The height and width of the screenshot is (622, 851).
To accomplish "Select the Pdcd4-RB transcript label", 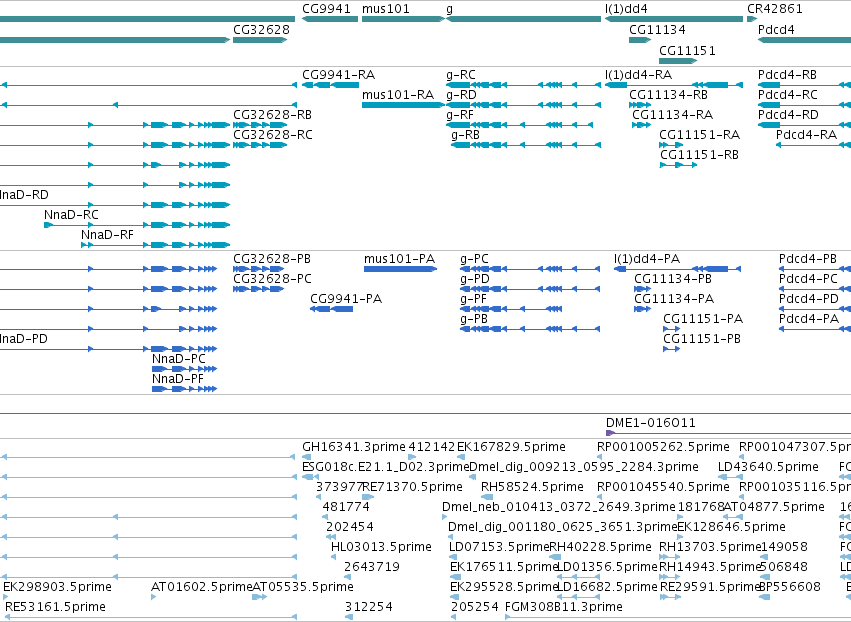I will click(788, 75).
